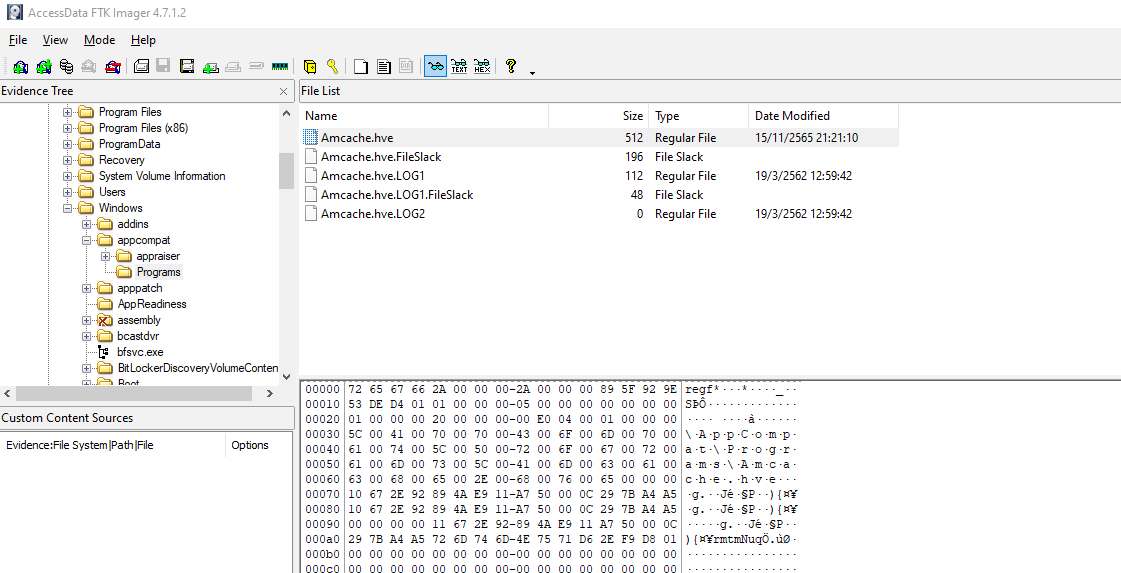Select System Volume Information folder

(x=162, y=176)
